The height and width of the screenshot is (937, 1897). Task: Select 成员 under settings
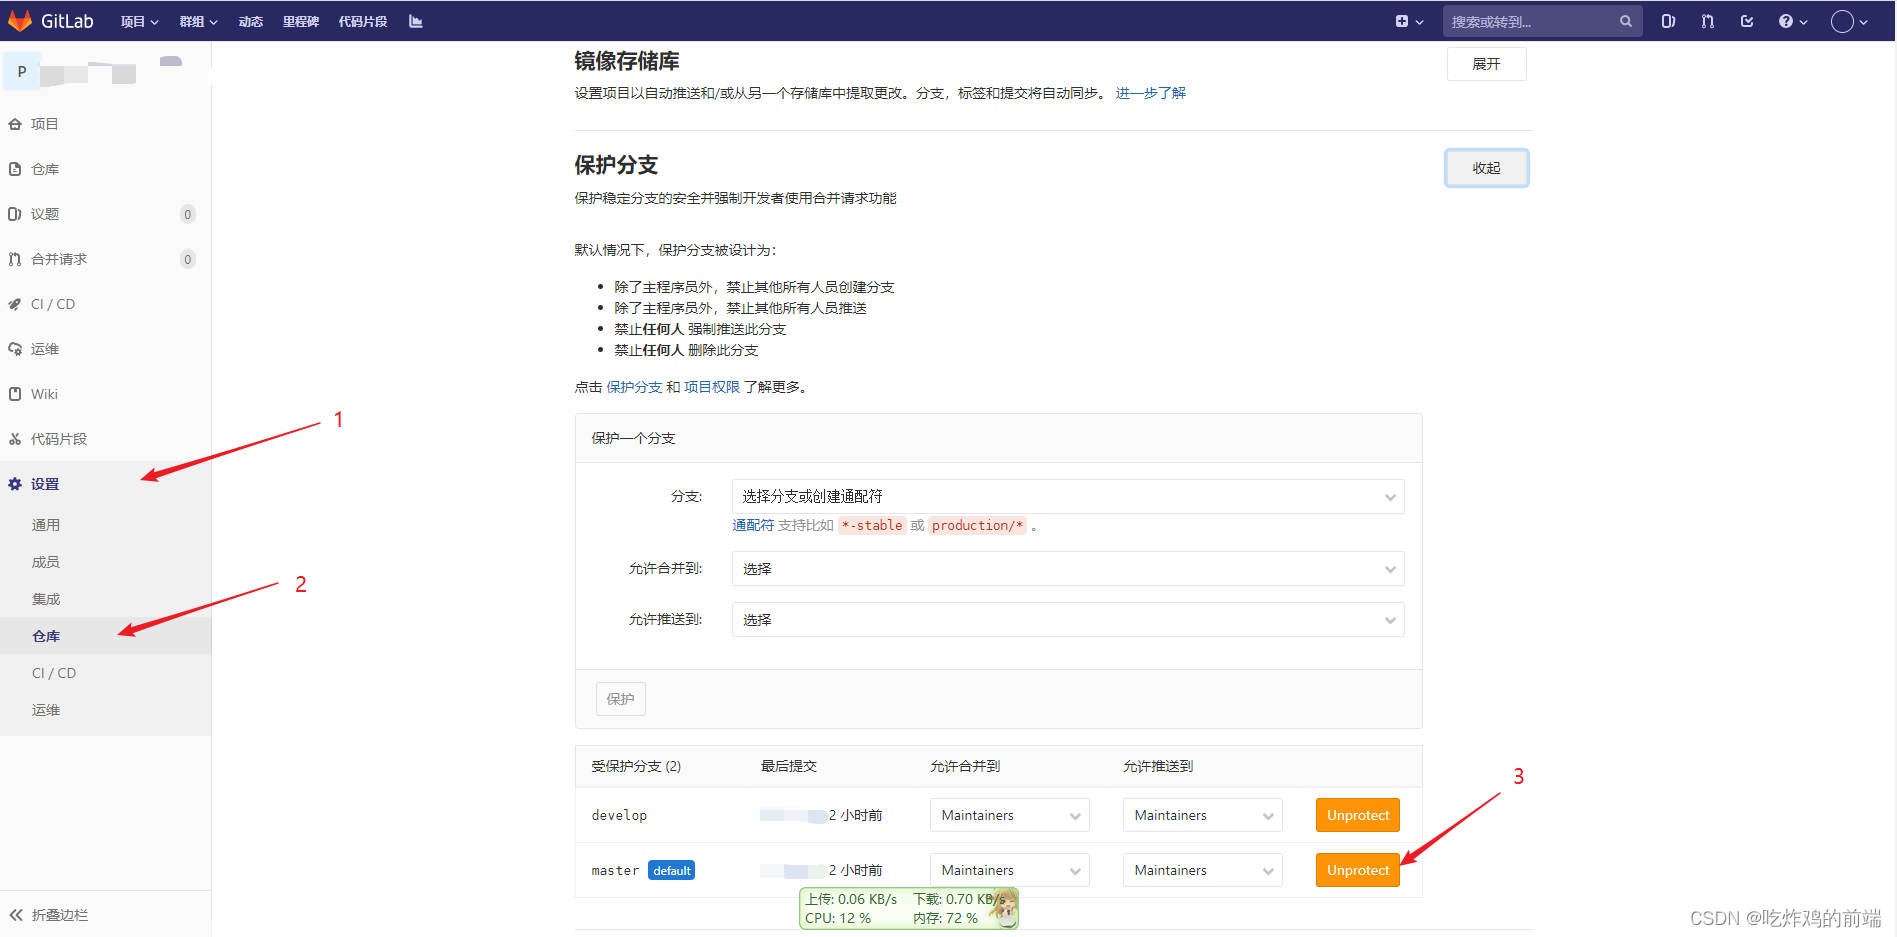(46, 562)
